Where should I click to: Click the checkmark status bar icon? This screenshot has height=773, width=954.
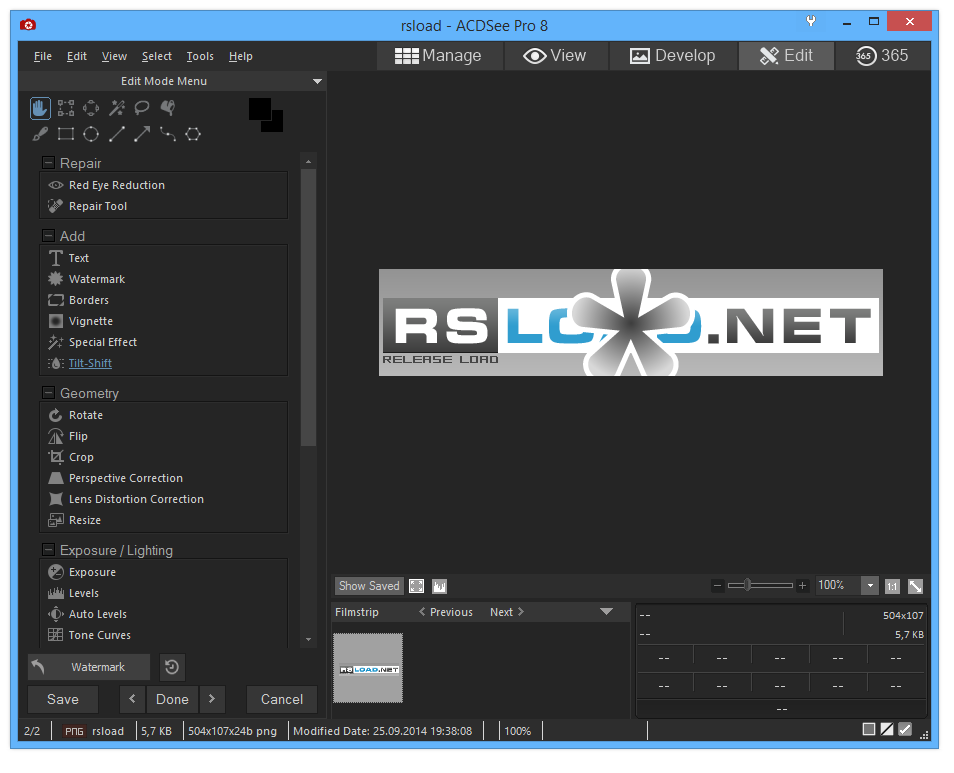905,729
